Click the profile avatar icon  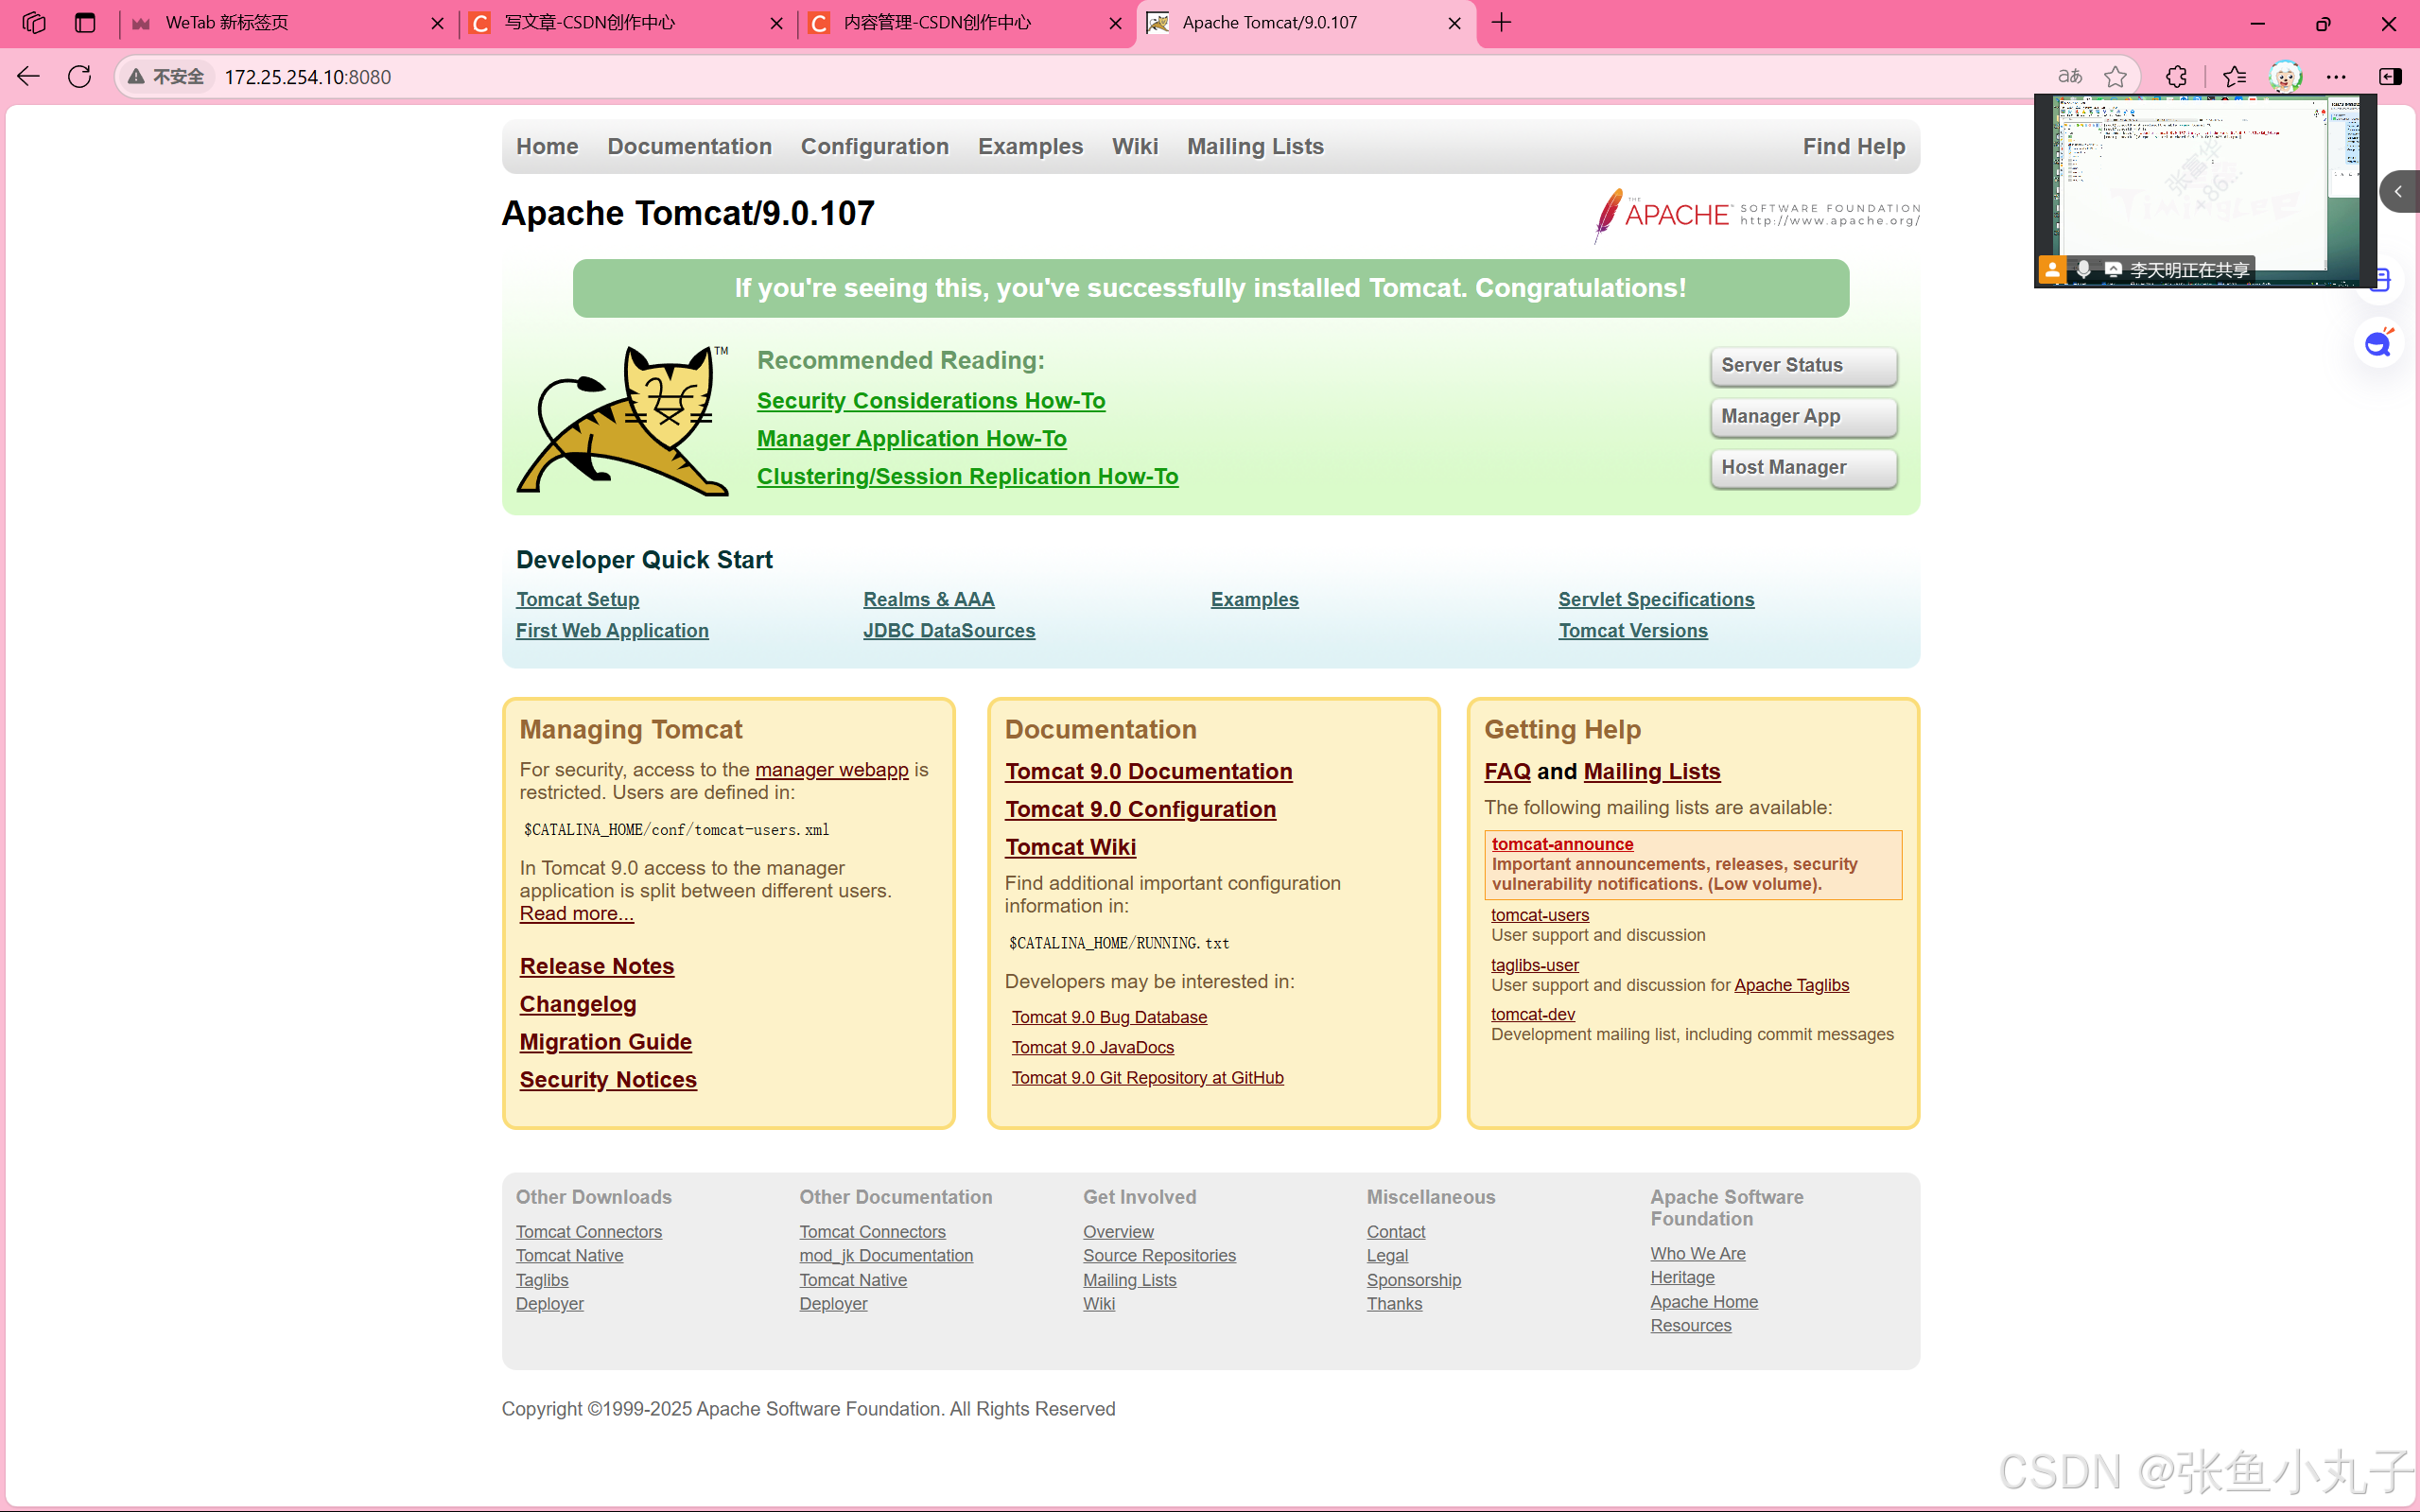point(2286,77)
